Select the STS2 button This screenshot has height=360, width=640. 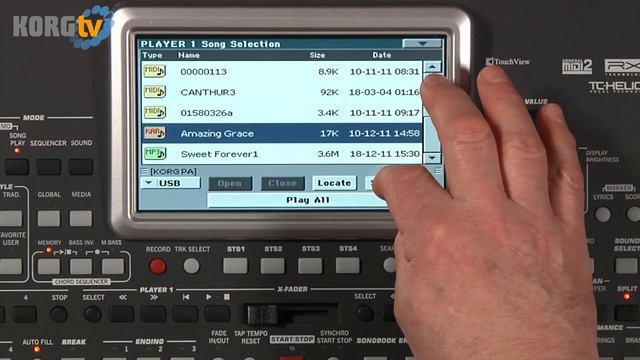[273, 266]
